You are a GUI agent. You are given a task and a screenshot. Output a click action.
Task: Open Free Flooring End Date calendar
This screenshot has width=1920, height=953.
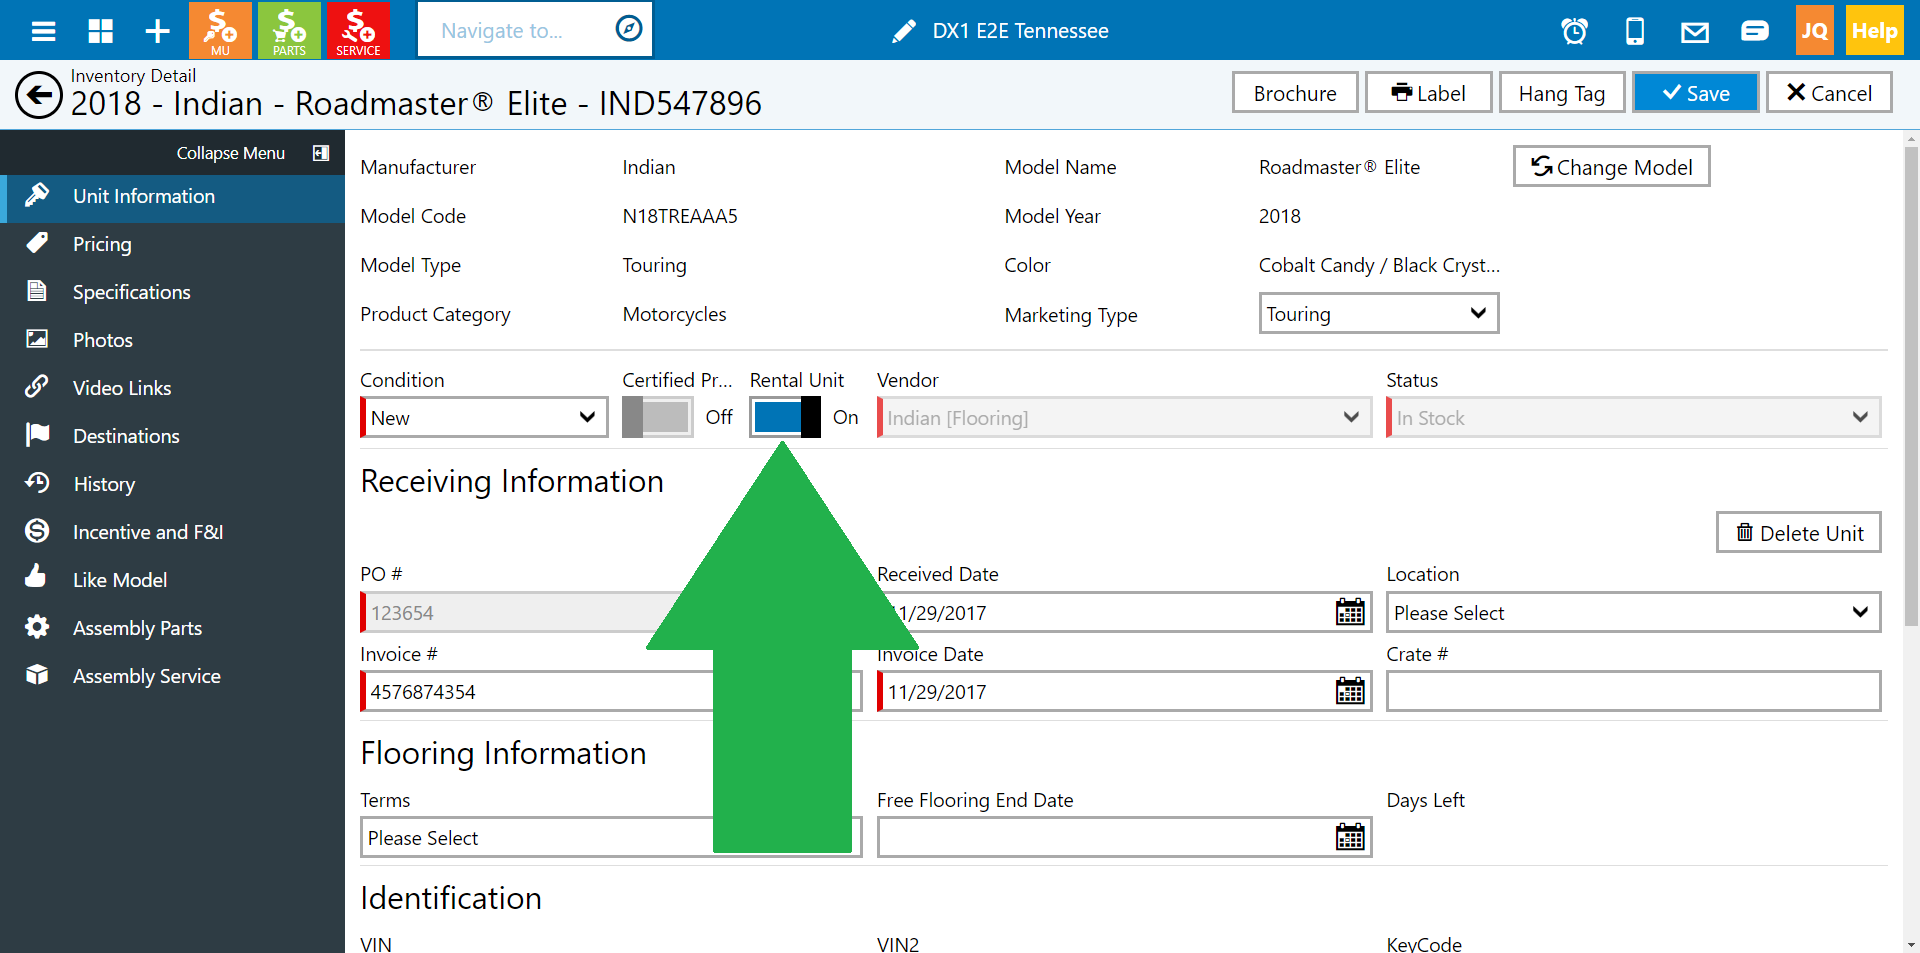point(1350,837)
